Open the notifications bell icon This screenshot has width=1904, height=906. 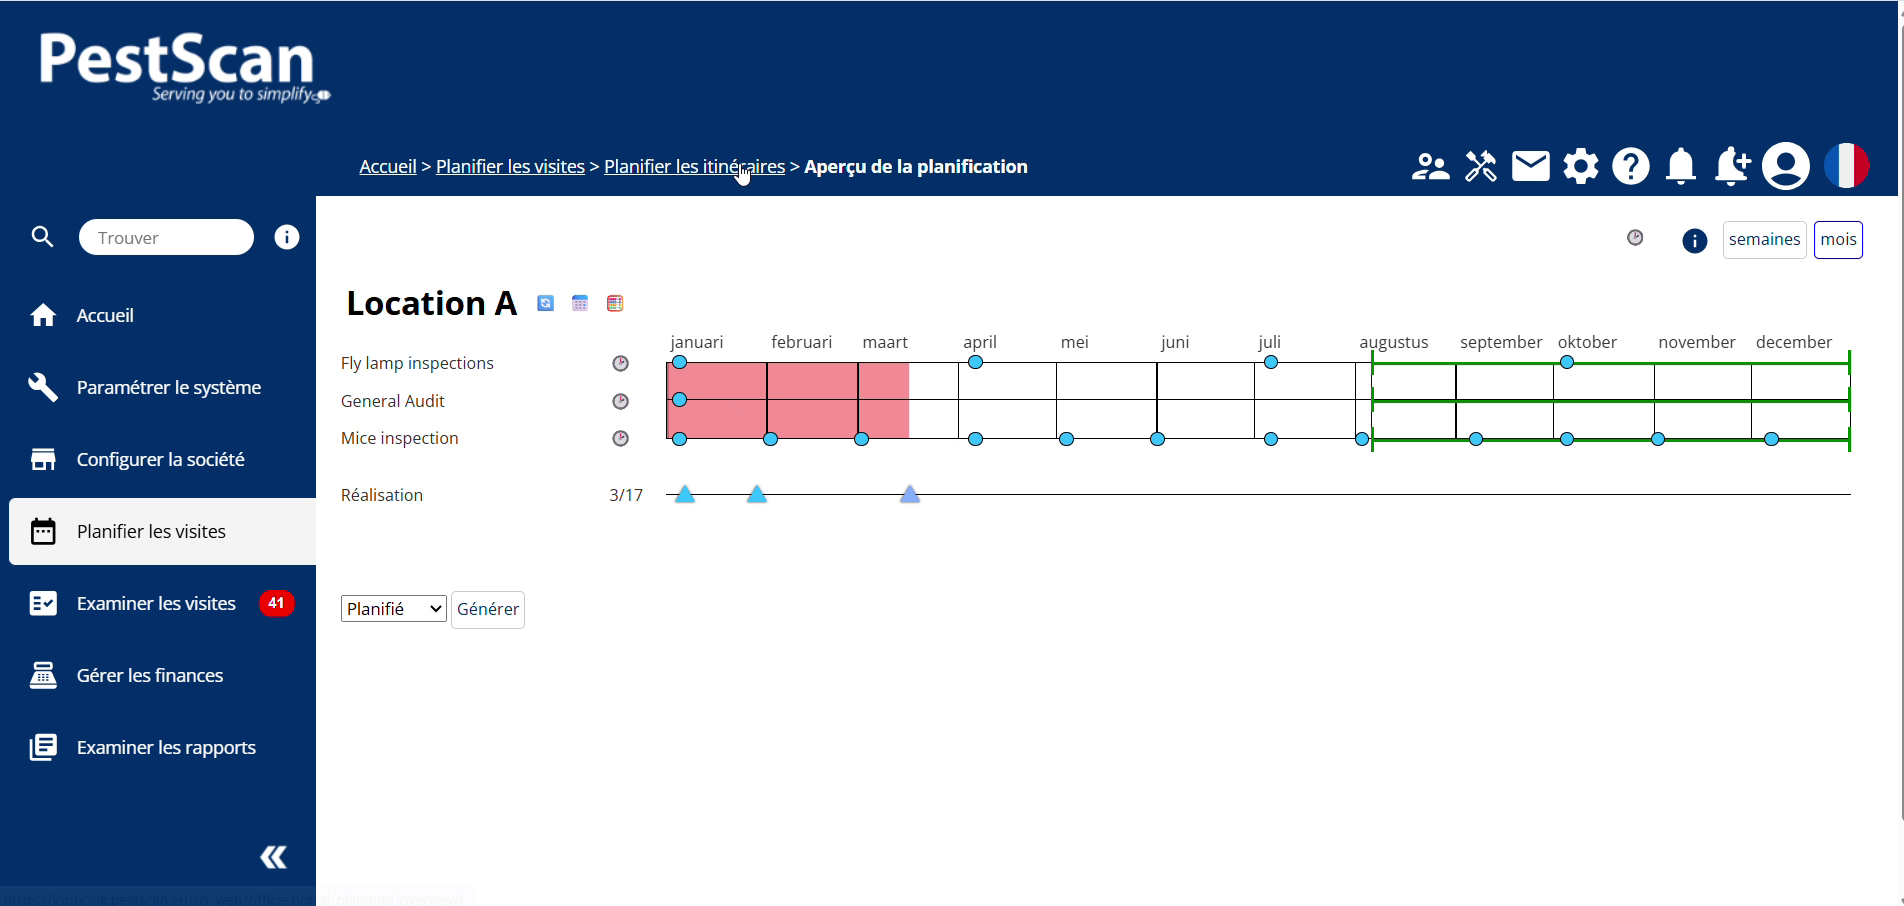[1681, 166]
